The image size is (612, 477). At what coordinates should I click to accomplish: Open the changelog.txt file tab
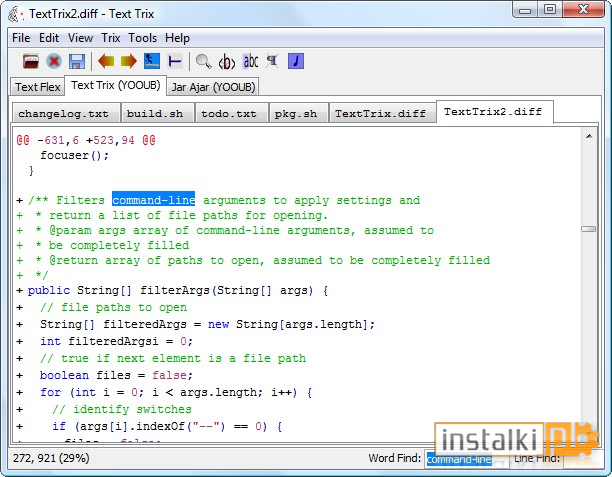tap(66, 113)
